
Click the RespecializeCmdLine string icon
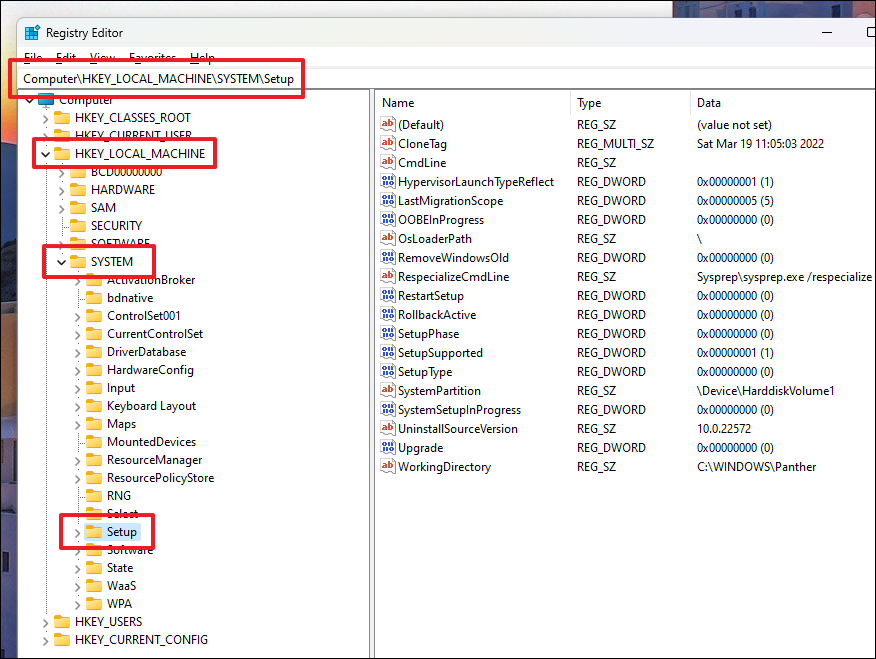click(x=388, y=276)
